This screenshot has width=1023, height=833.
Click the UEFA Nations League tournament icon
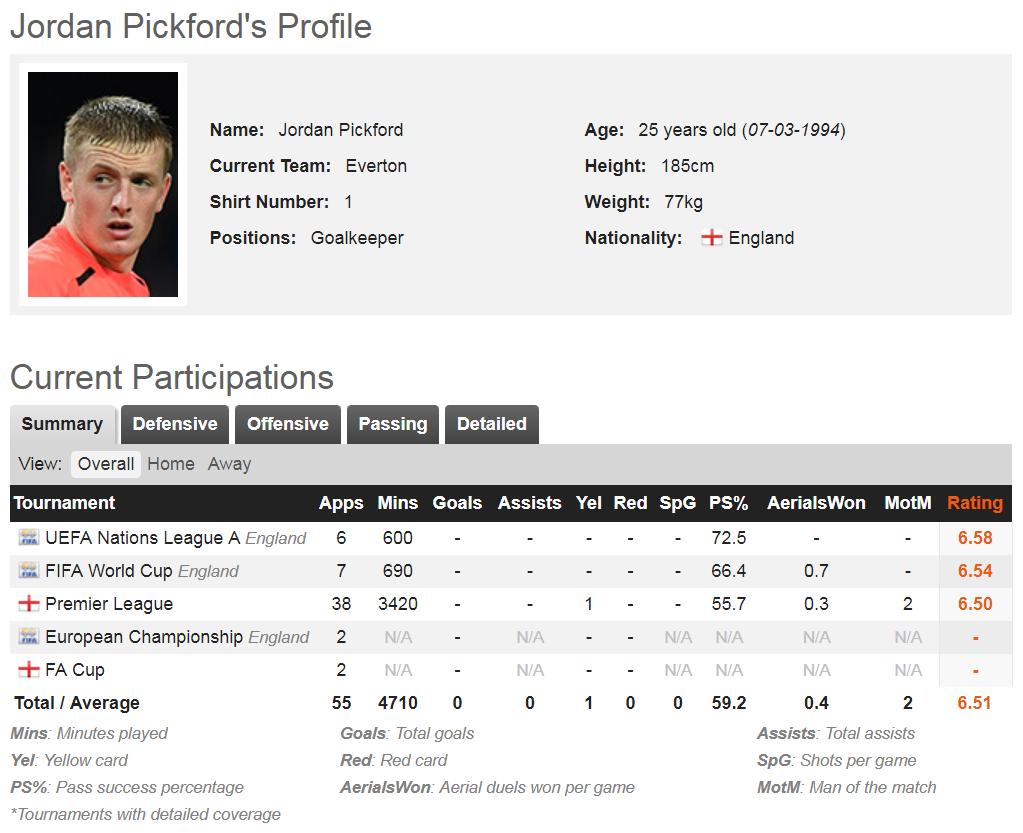click(28, 538)
